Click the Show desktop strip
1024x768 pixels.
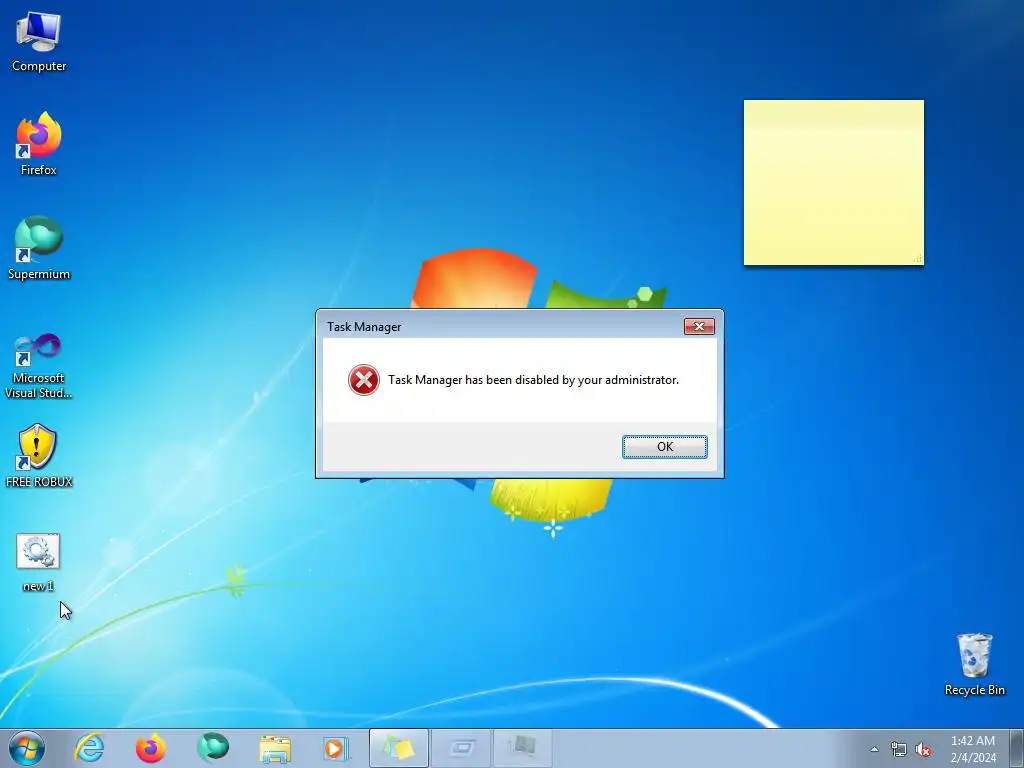(x=1017, y=748)
